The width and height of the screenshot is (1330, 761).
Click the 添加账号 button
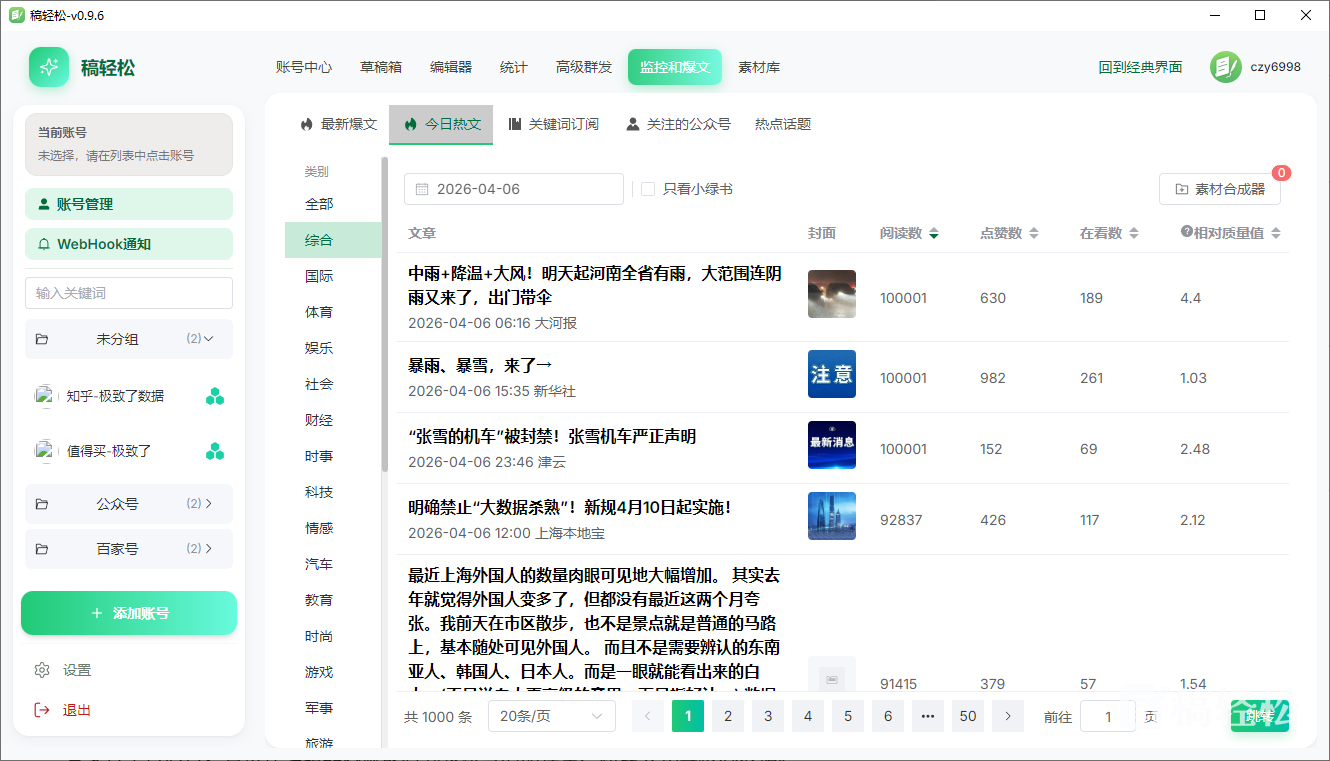[129, 613]
